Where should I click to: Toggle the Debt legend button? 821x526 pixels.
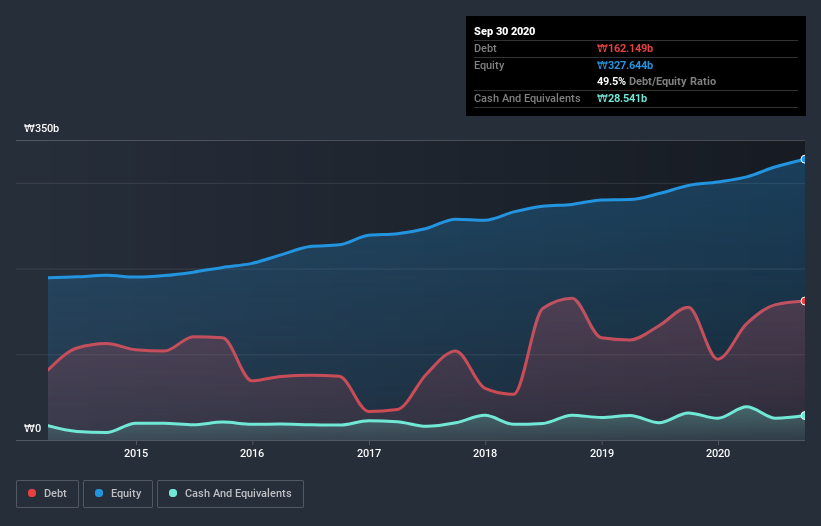click(47, 494)
